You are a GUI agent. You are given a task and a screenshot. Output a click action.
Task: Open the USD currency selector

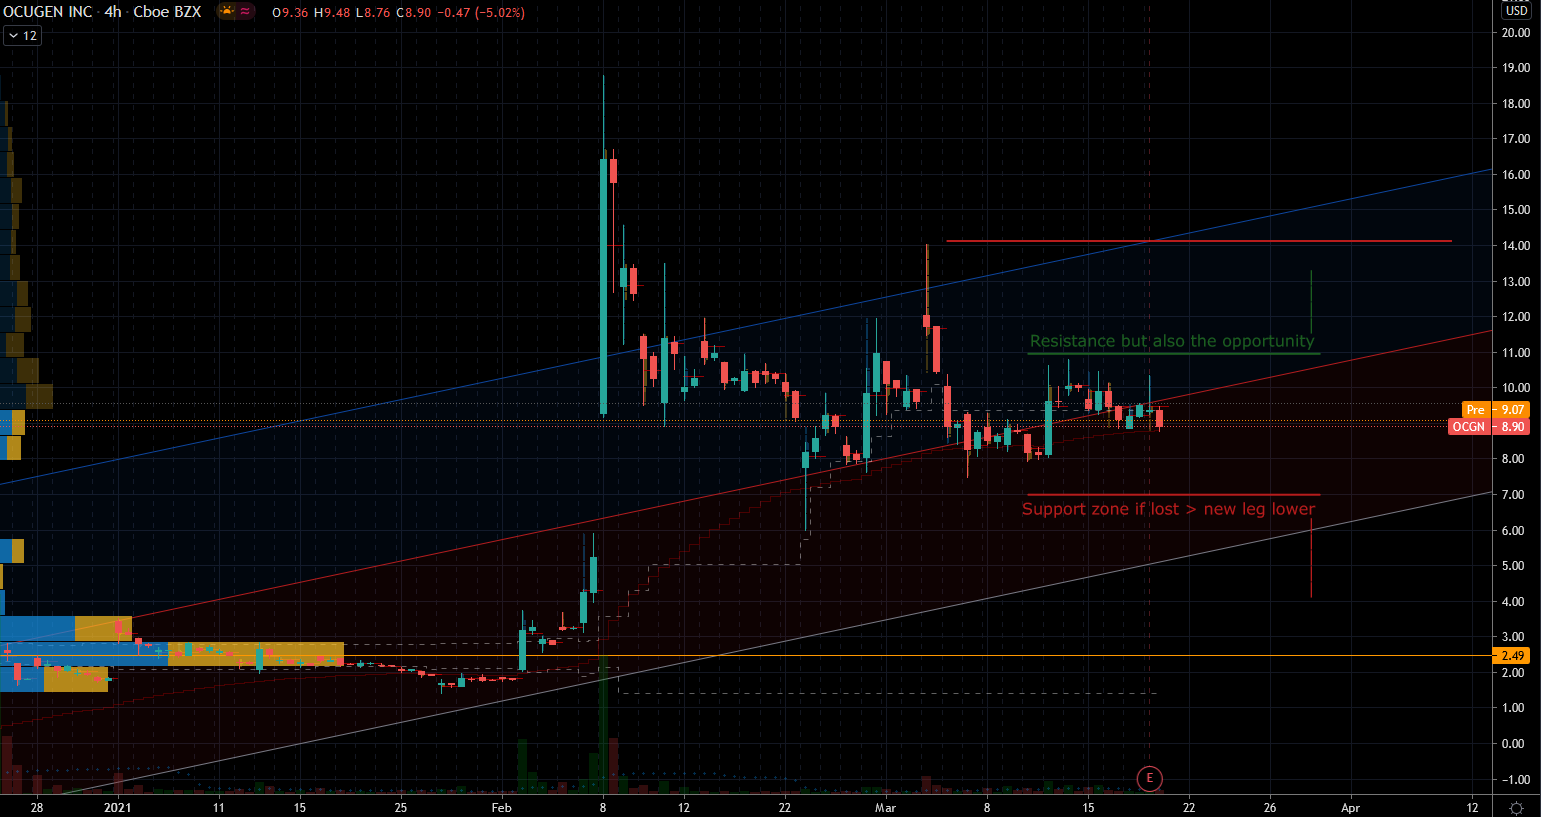[x=1516, y=10]
